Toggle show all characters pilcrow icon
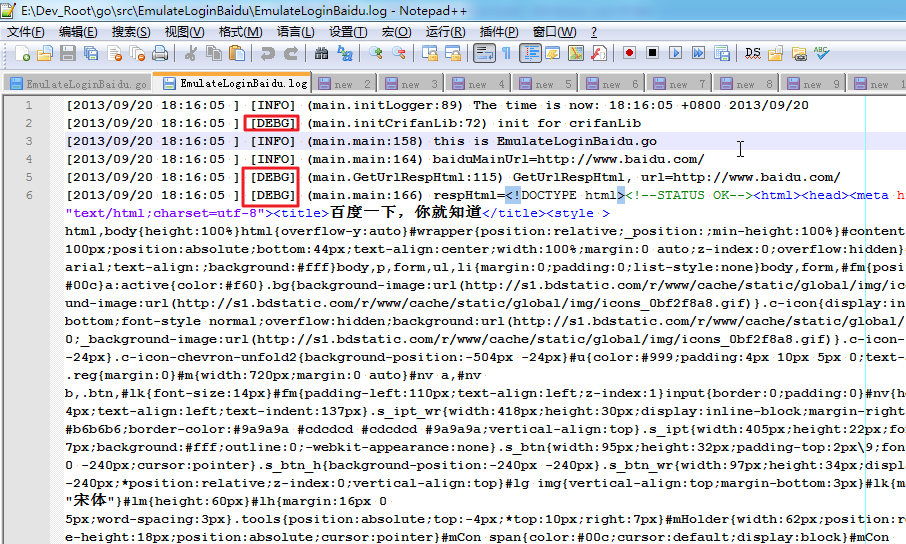906x544 pixels. (x=506, y=54)
